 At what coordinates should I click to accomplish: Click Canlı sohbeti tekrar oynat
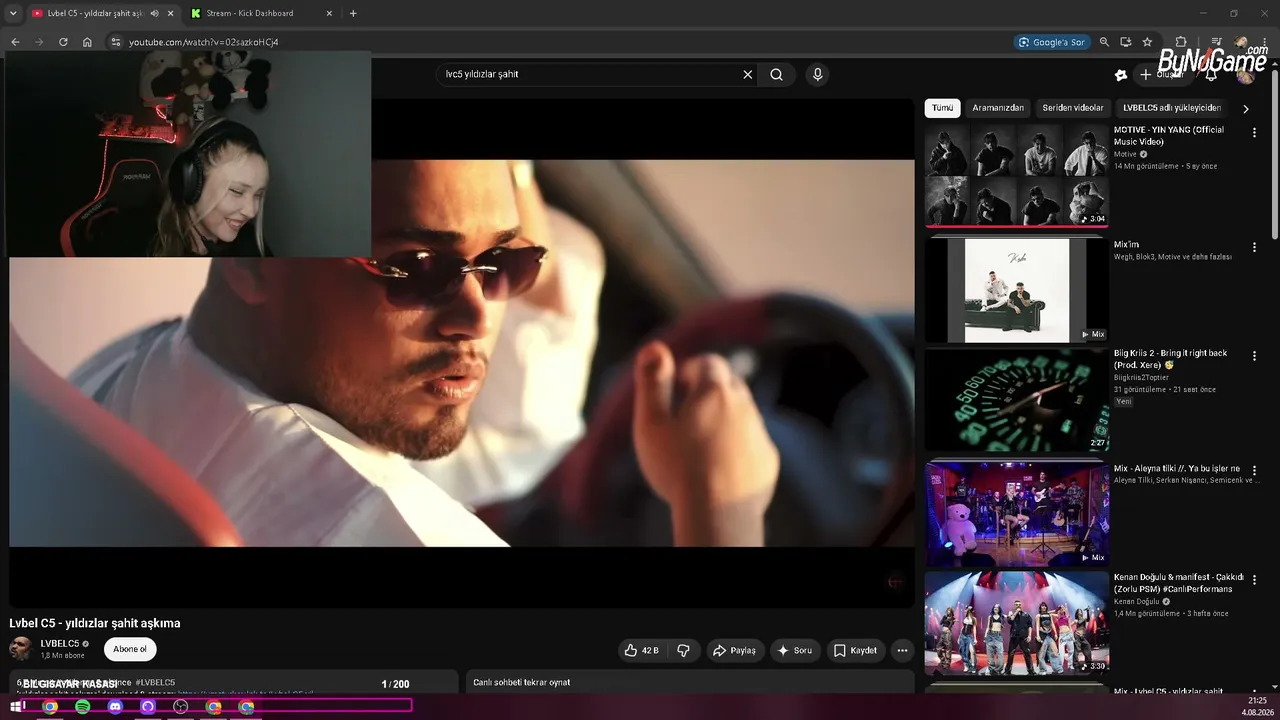(522, 682)
